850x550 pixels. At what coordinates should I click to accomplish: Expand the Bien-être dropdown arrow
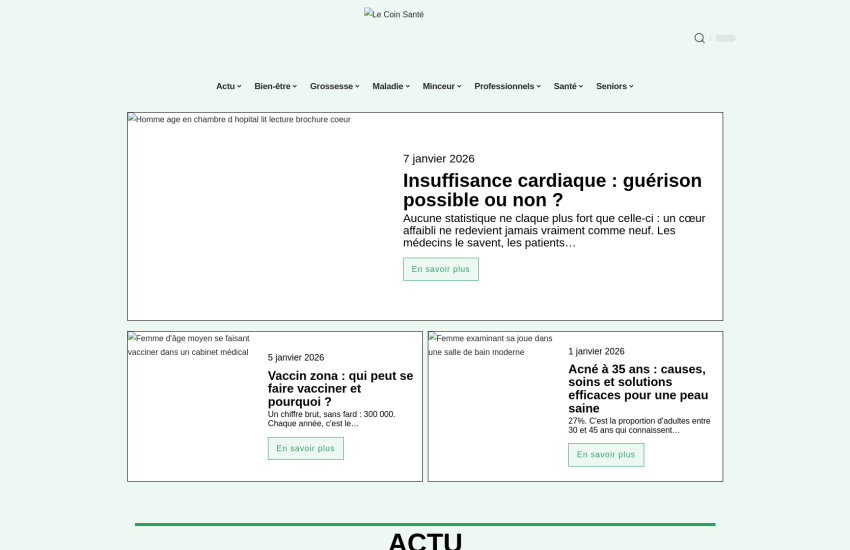click(x=295, y=86)
